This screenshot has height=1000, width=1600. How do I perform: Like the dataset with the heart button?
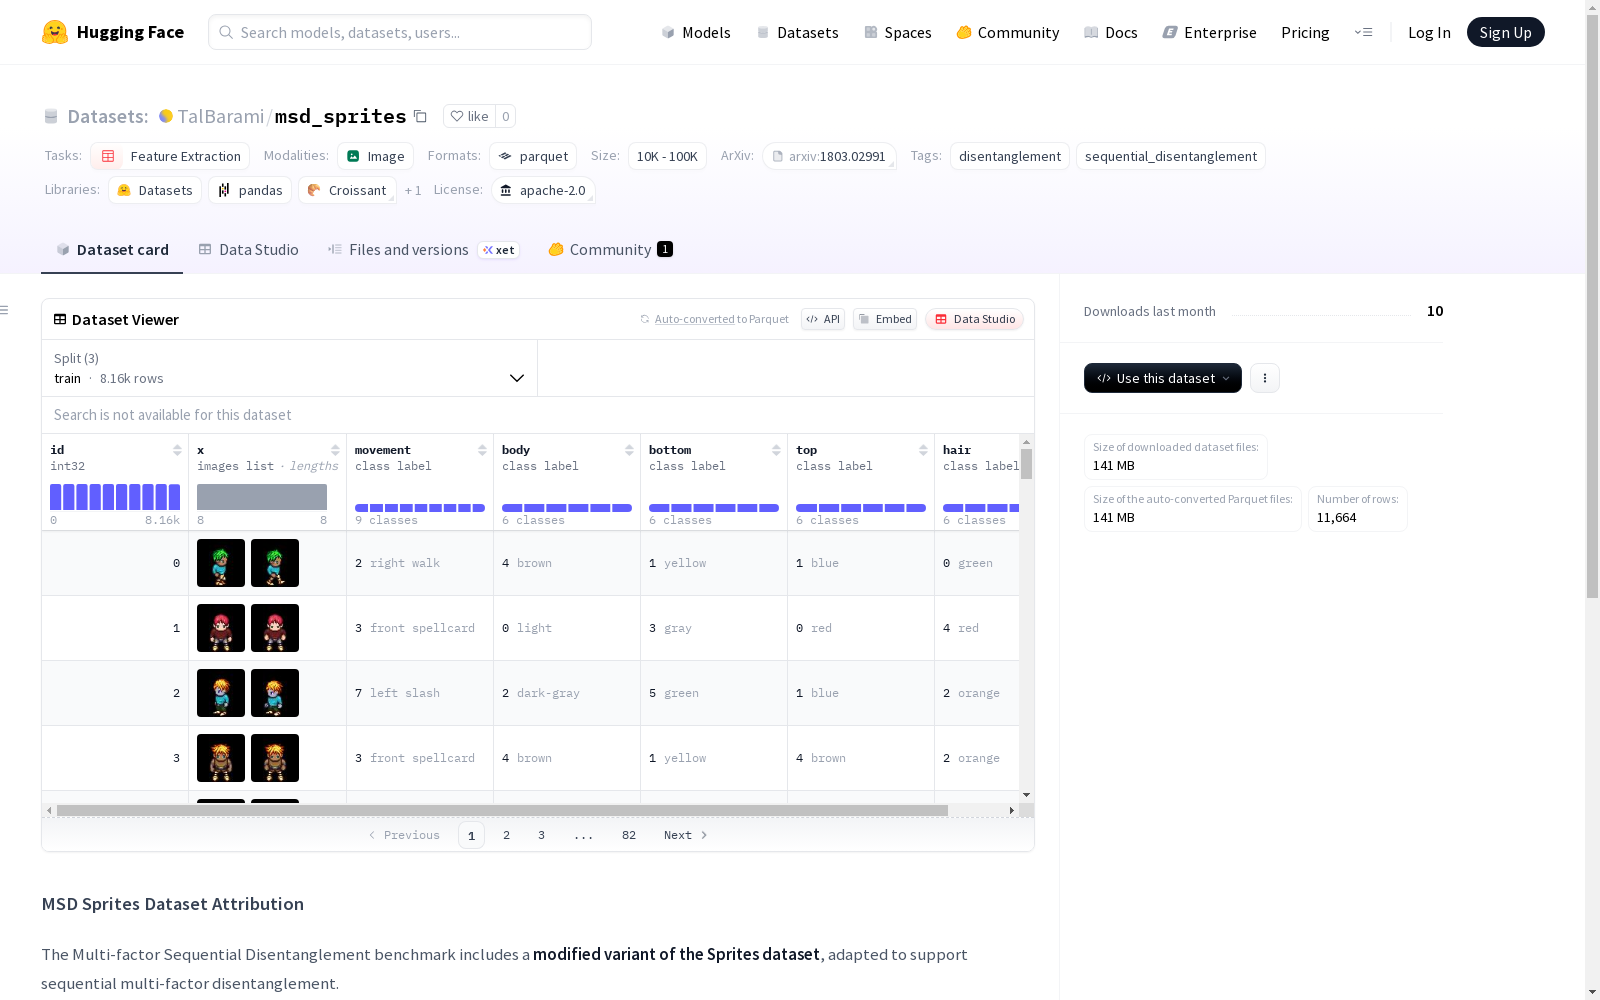click(470, 116)
